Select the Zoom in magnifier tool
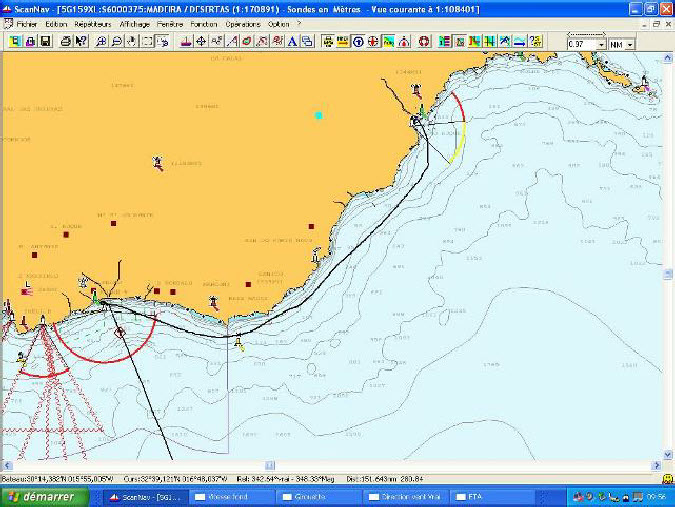The width and height of the screenshot is (675, 507). point(103,41)
